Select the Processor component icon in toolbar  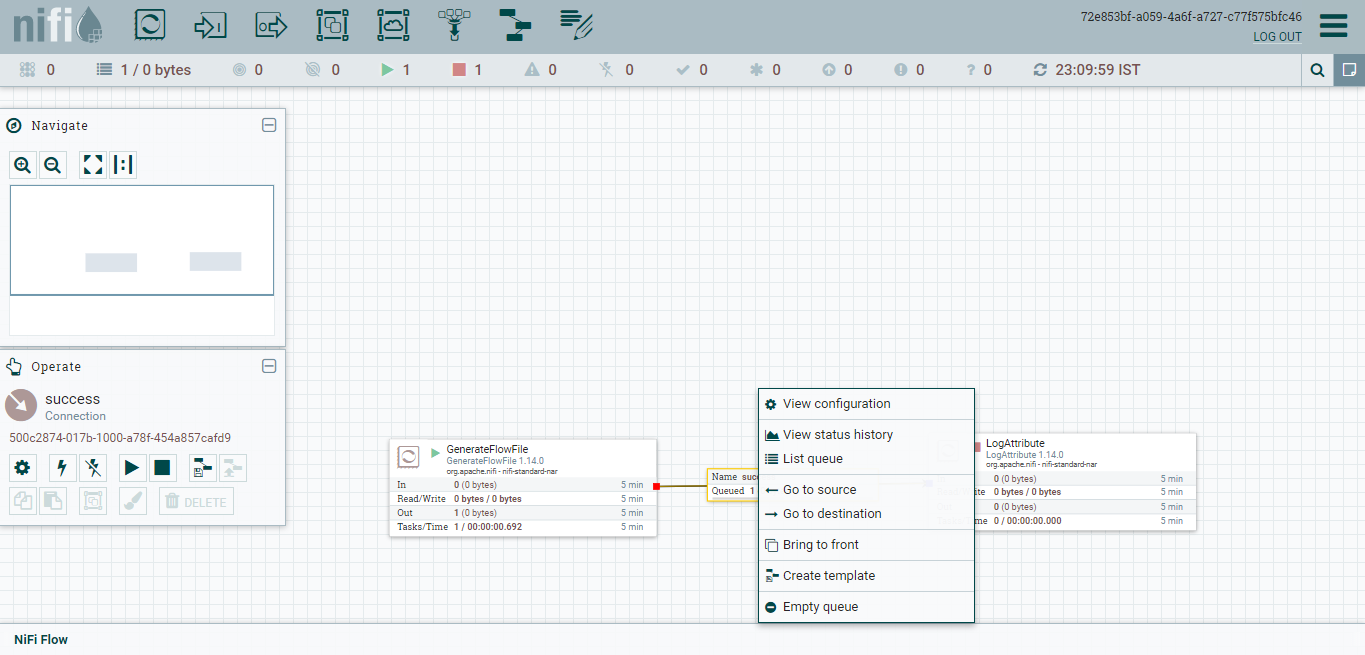149,25
